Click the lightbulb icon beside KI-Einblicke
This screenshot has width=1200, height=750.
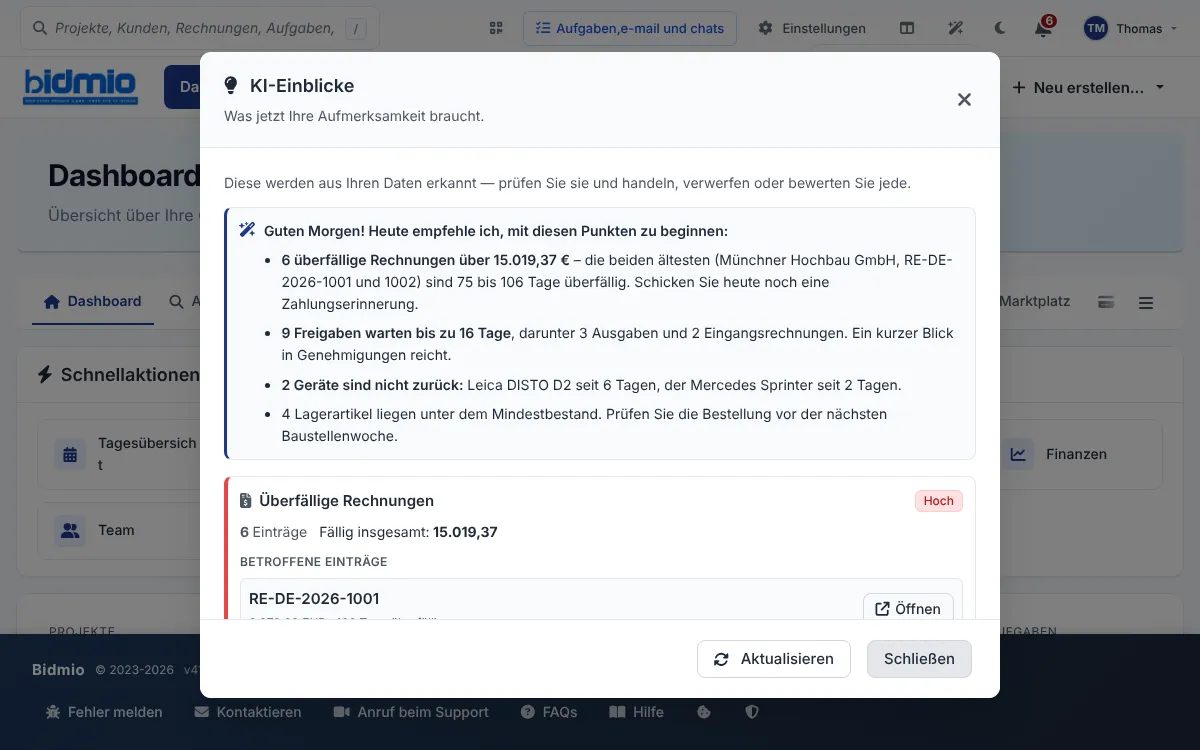[x=231, y=86]
